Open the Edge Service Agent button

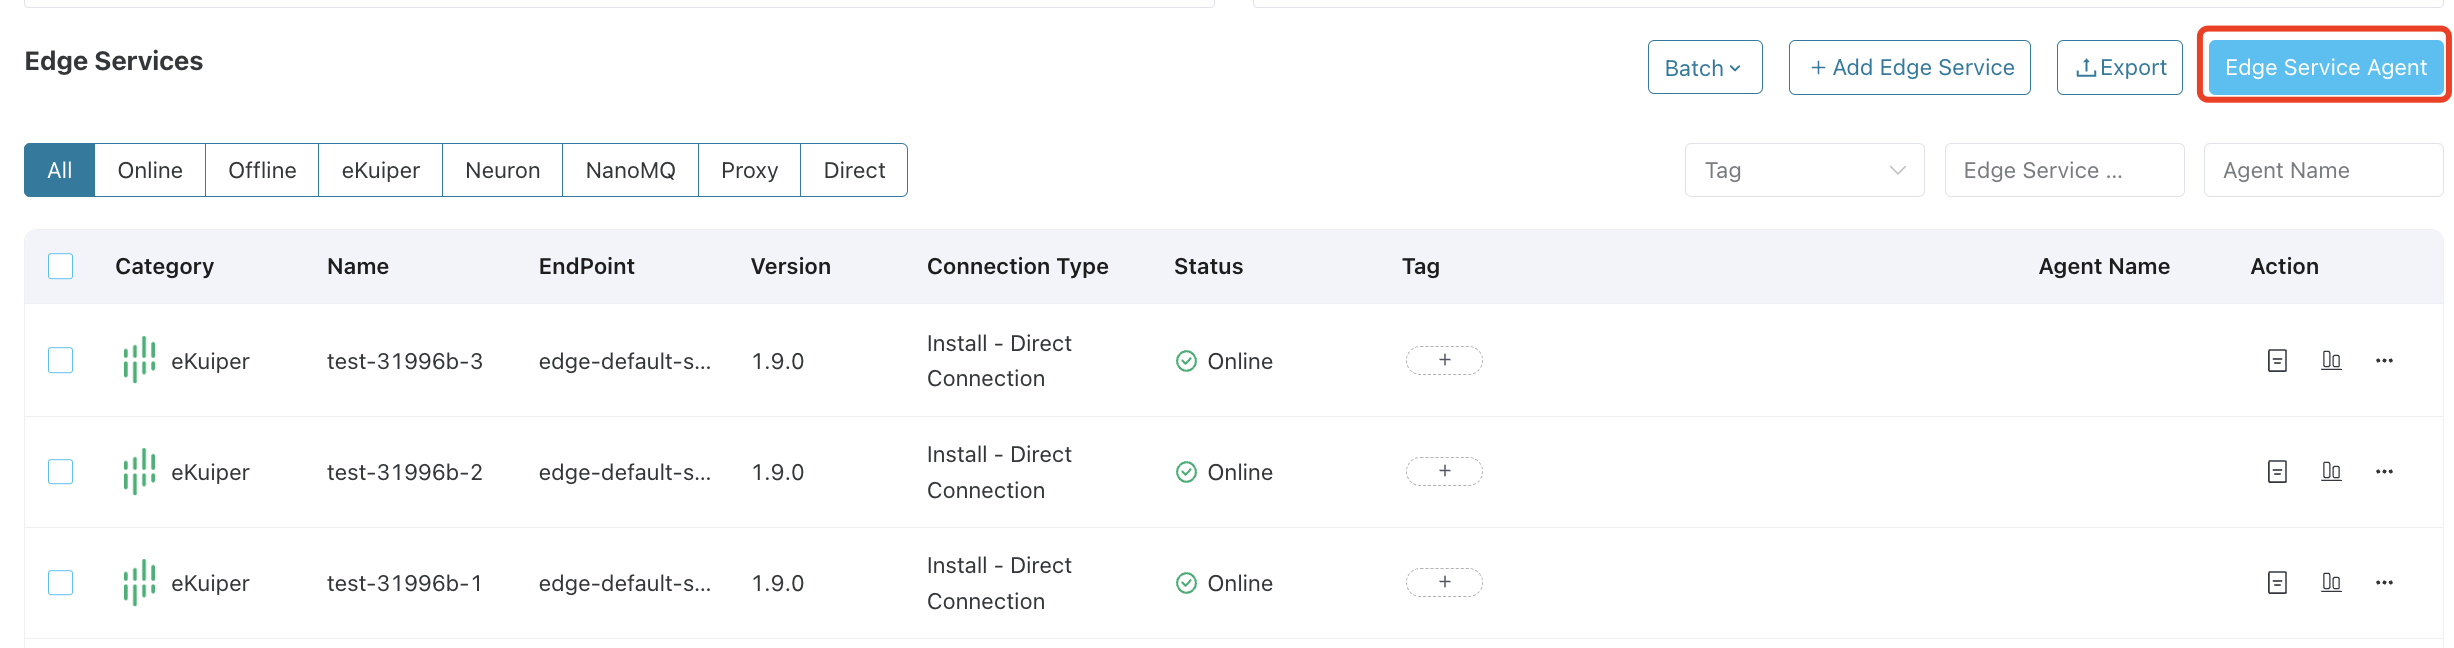pyautogui.click(x=2325, y=68)
